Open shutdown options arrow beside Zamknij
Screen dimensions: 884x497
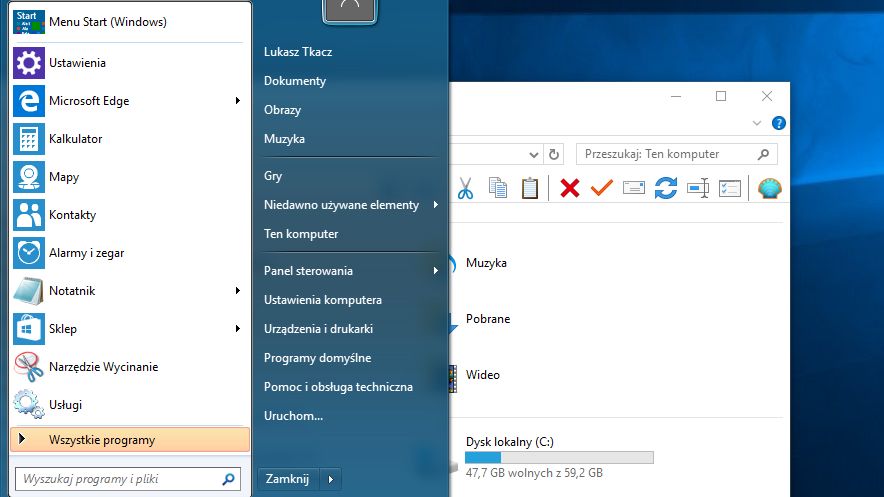pyautogui.click(x=330, y=479)
